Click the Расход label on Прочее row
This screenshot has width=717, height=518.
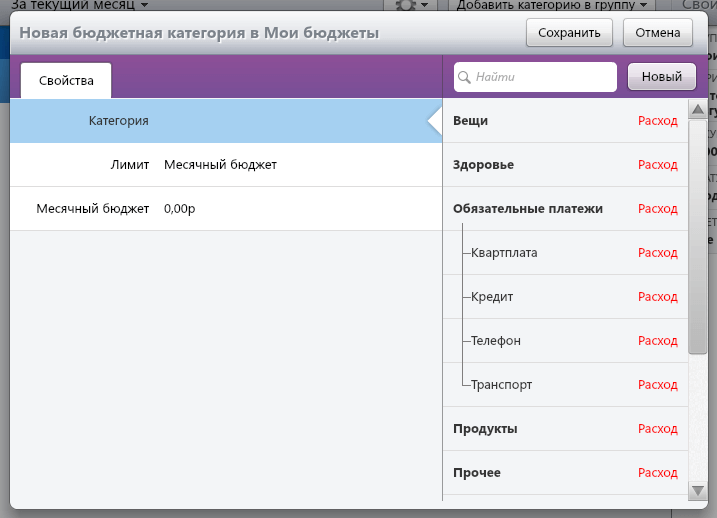click(658, 472)
